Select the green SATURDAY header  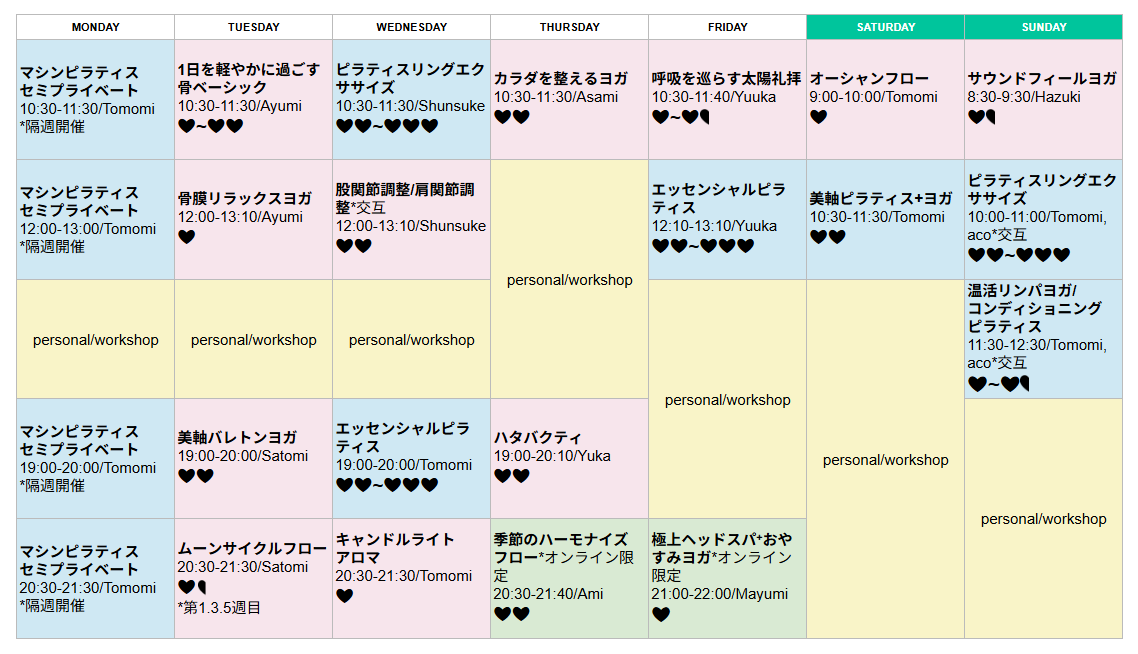click(x=885, y=27)
